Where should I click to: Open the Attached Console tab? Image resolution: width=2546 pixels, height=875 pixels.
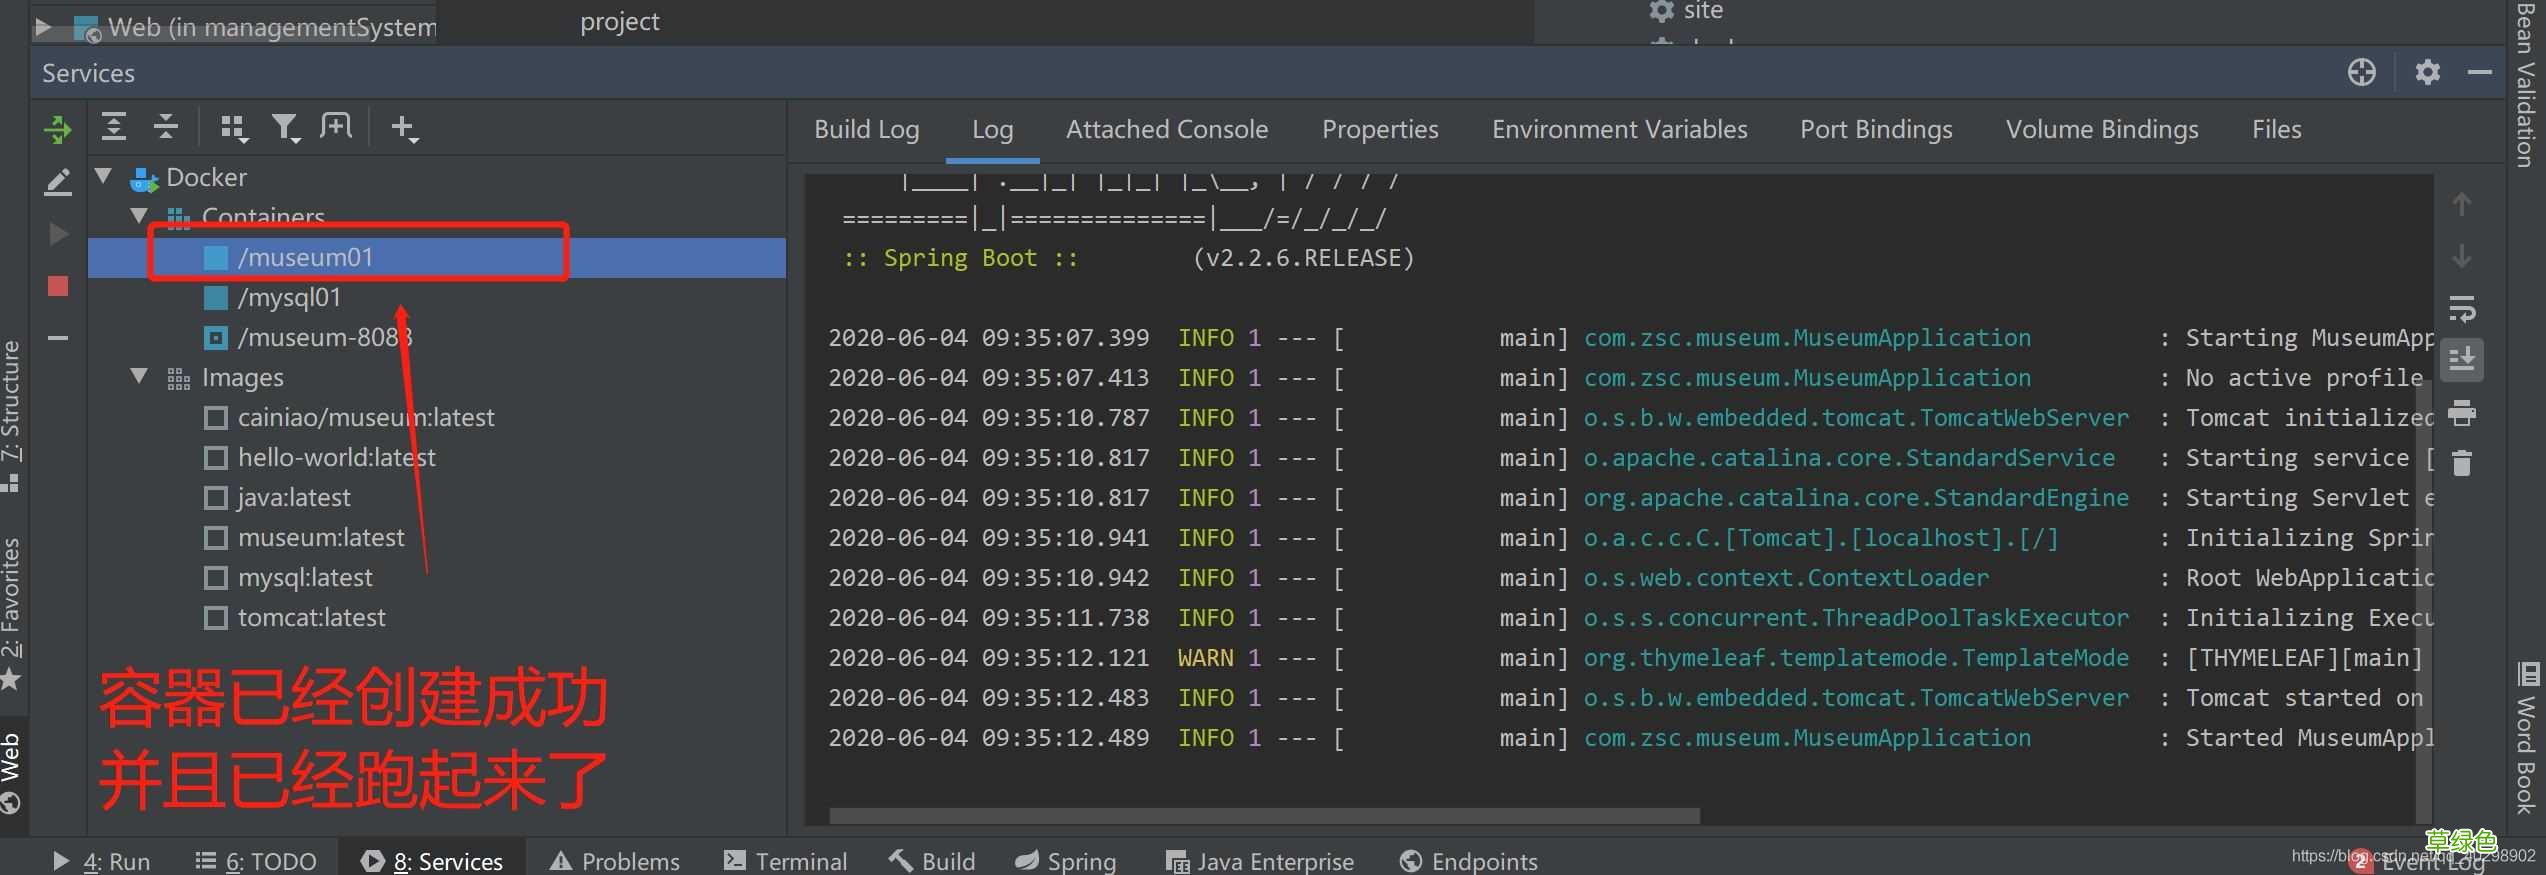[x=1166, y=129]
